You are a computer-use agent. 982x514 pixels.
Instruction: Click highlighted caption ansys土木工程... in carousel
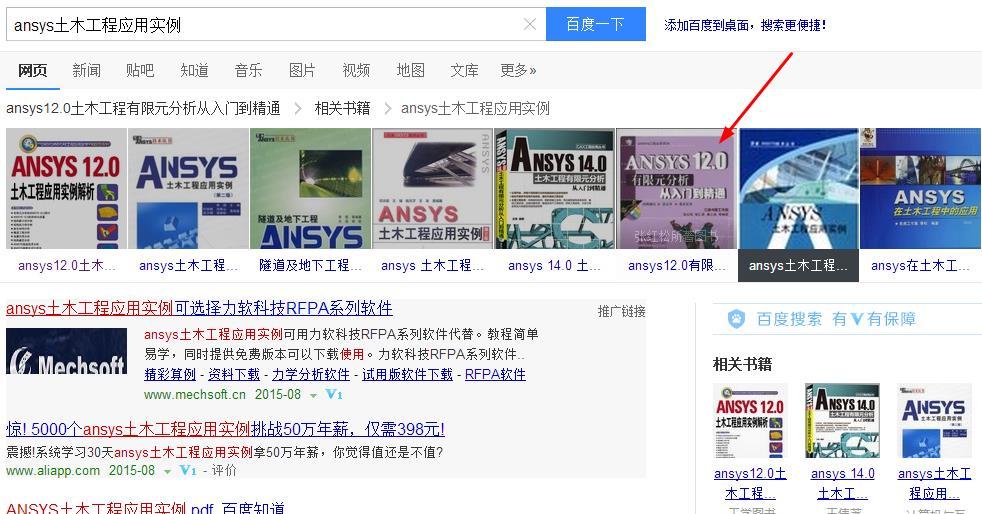[799, 265]
